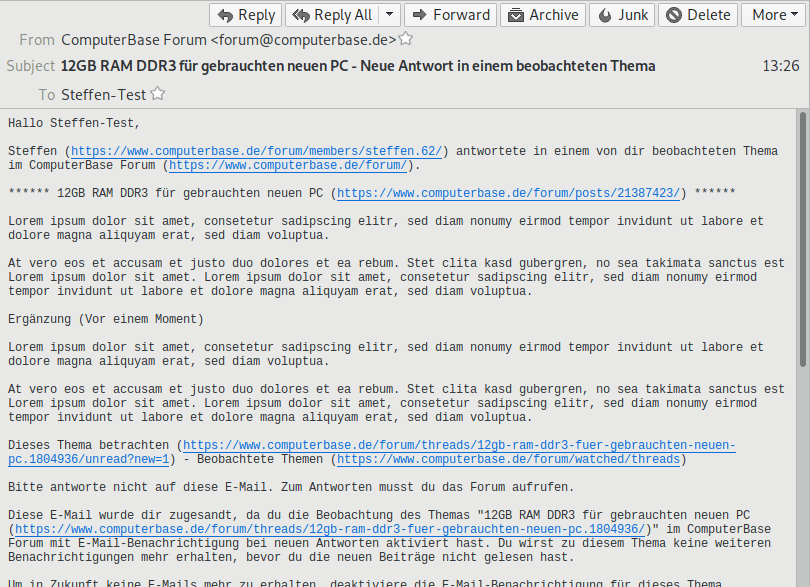Click the 'Hallo Steffen-Test,' greeting line
Image resolution: width=810 pixels, height=587 pixels.
(74, 123)
